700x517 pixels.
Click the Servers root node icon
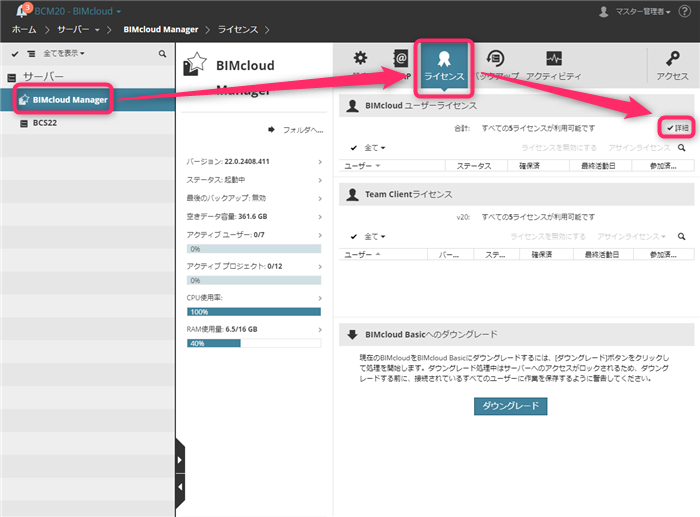pos(12,78)
